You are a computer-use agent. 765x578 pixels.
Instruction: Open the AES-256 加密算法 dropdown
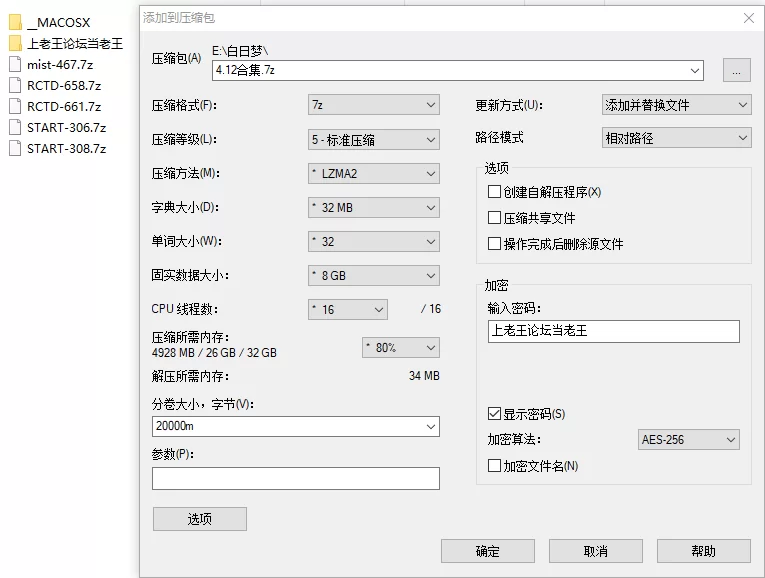(688, 440)
